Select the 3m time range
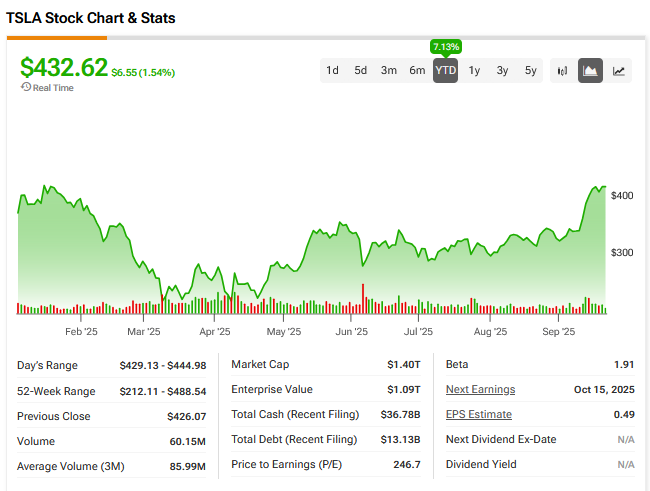 tap(388, 70)
